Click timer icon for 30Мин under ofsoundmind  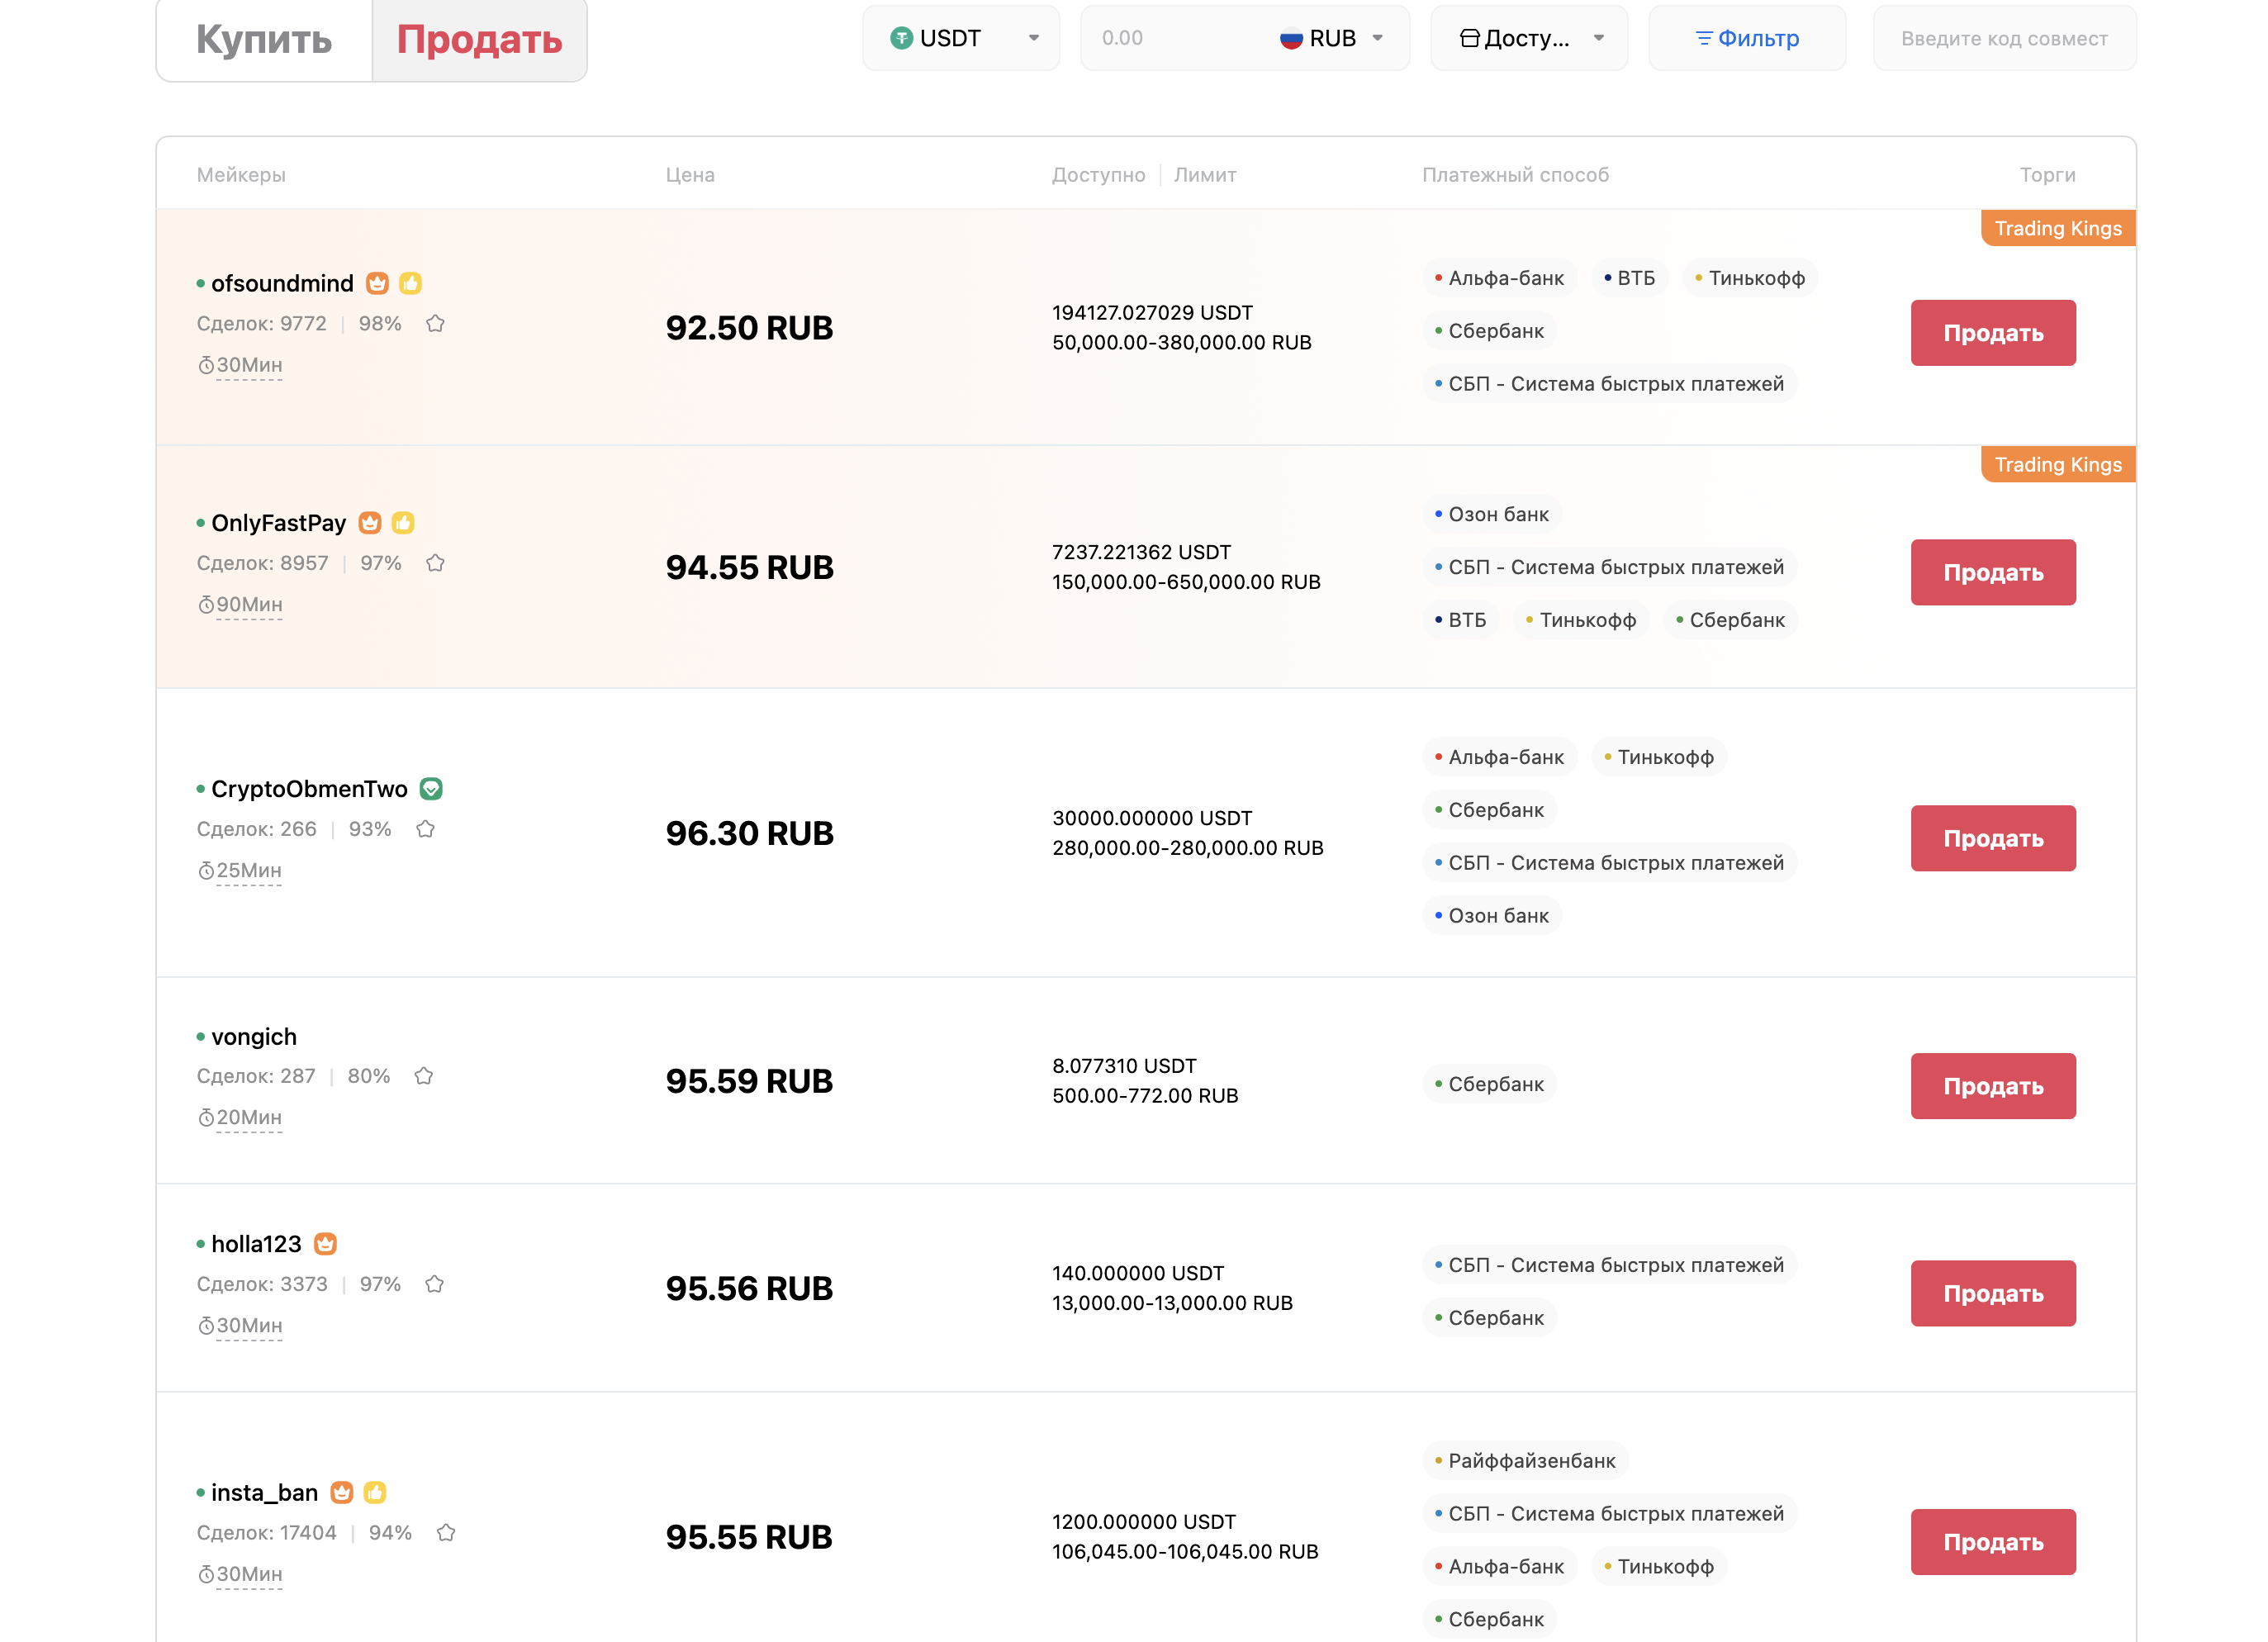(206, 366)
